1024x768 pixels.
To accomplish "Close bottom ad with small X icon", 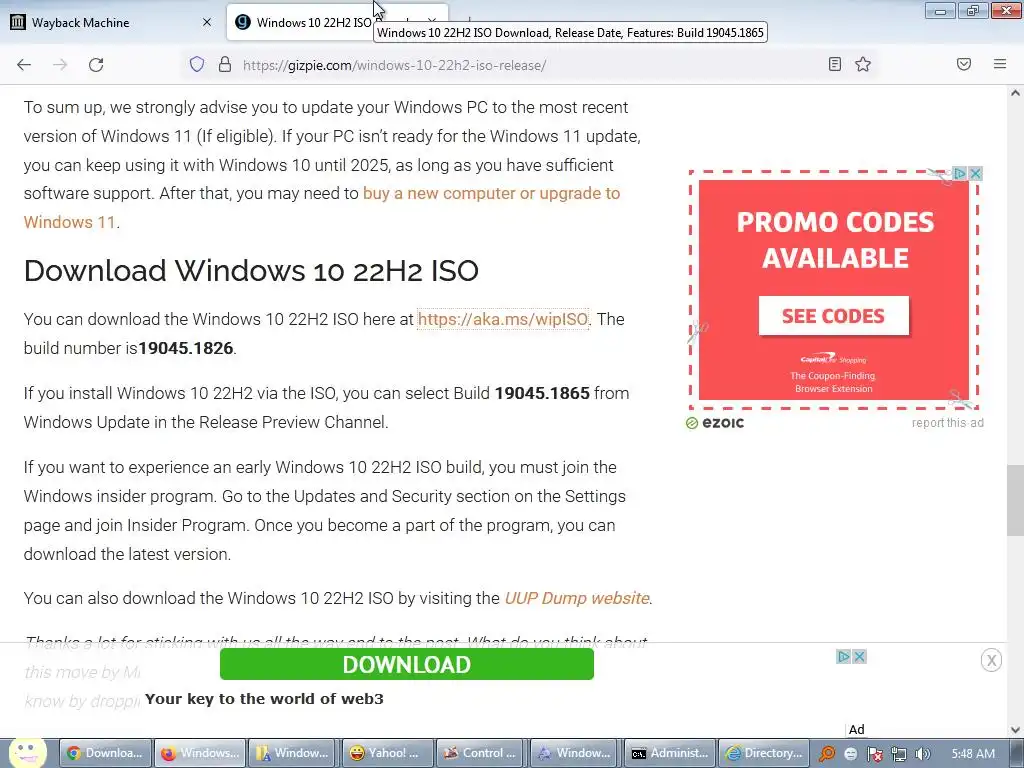I will coord(860,656).
